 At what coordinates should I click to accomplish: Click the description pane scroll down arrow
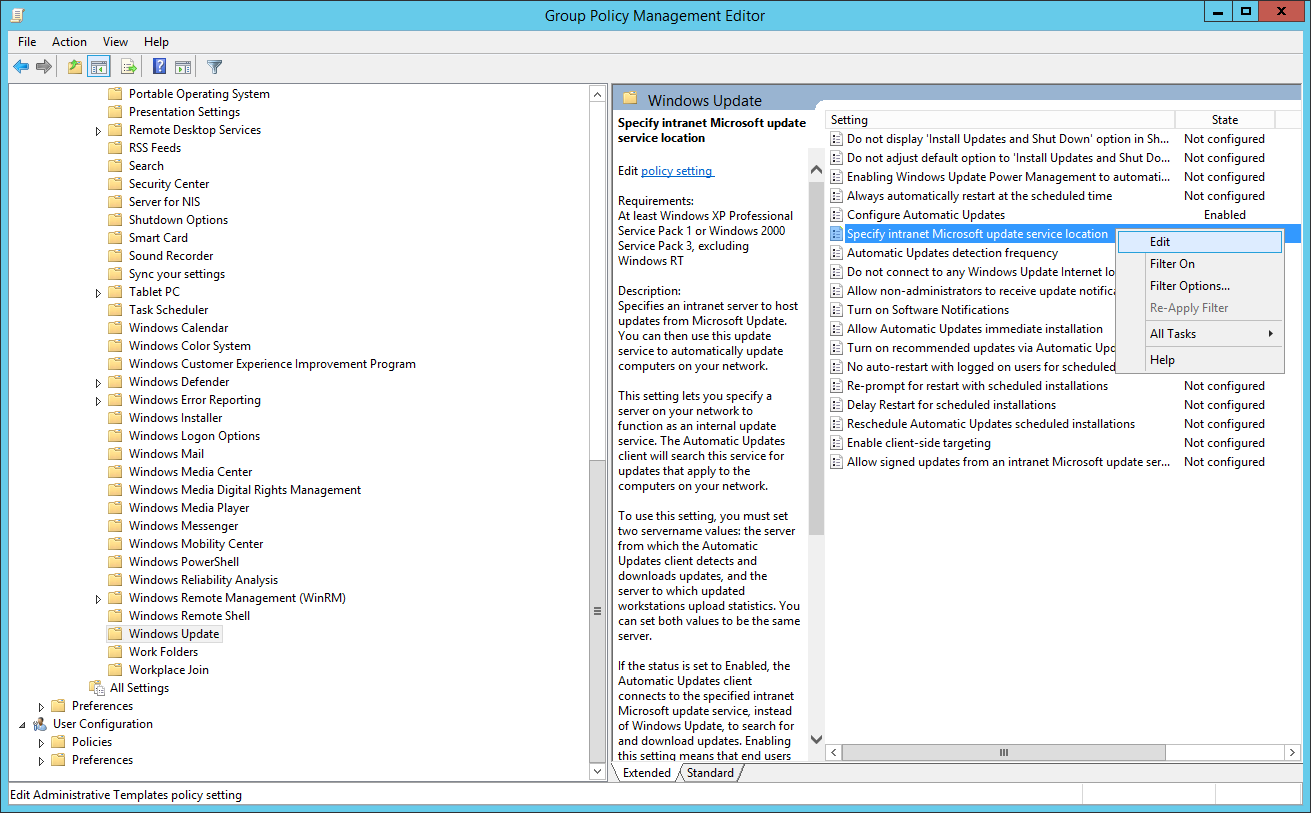(x=816, y=739)
